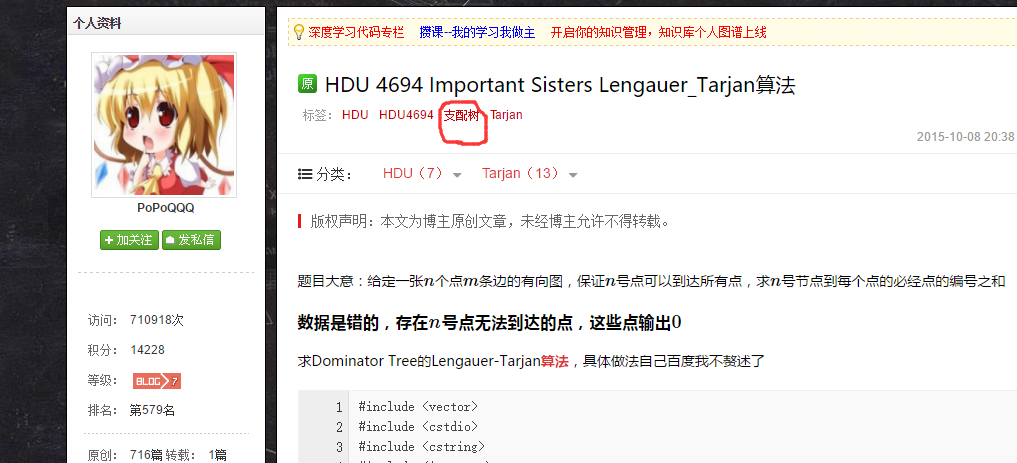This screenshot has width=1017, height=463.
Task: Expand the HDU（7）category dropdown arrow
Action: (457, 175)
